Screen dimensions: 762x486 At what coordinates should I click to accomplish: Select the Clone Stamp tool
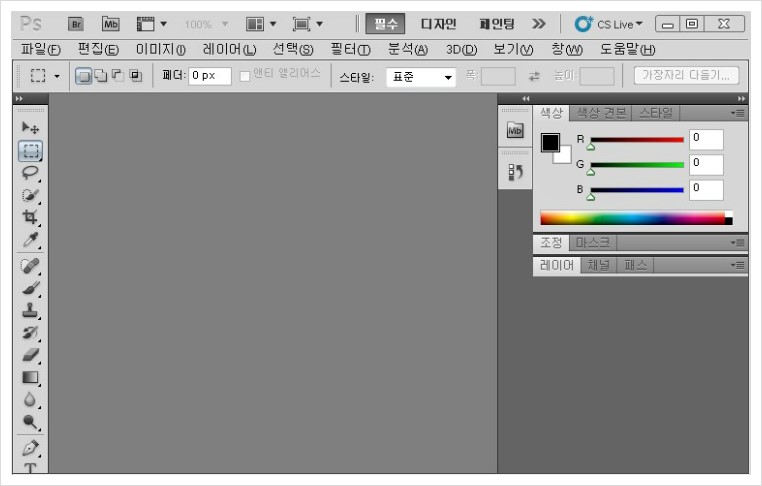click(31, 310)
